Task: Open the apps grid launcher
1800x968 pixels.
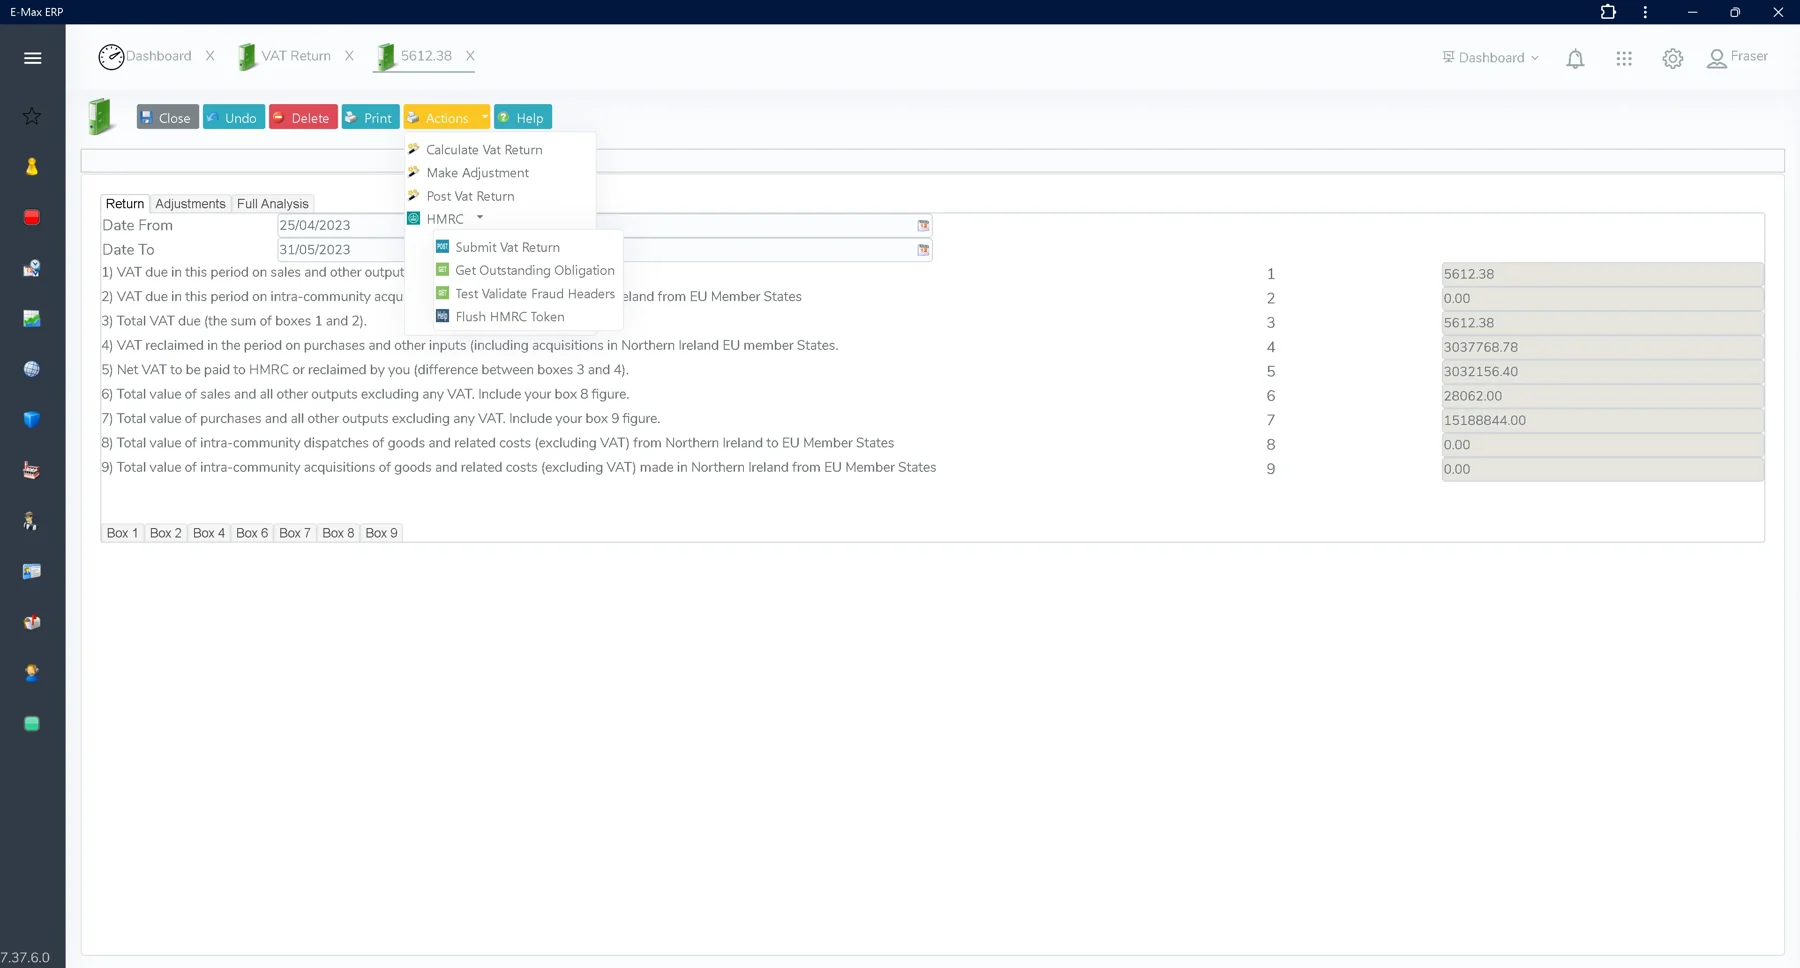Action: 1624,59
